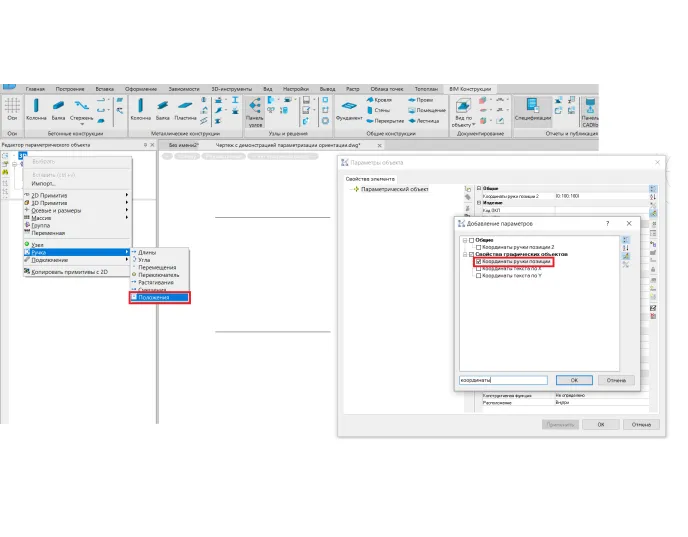Click the Свойства элемента tab
Viewport: 688px width, 537px height.
[x=370, y=179]
